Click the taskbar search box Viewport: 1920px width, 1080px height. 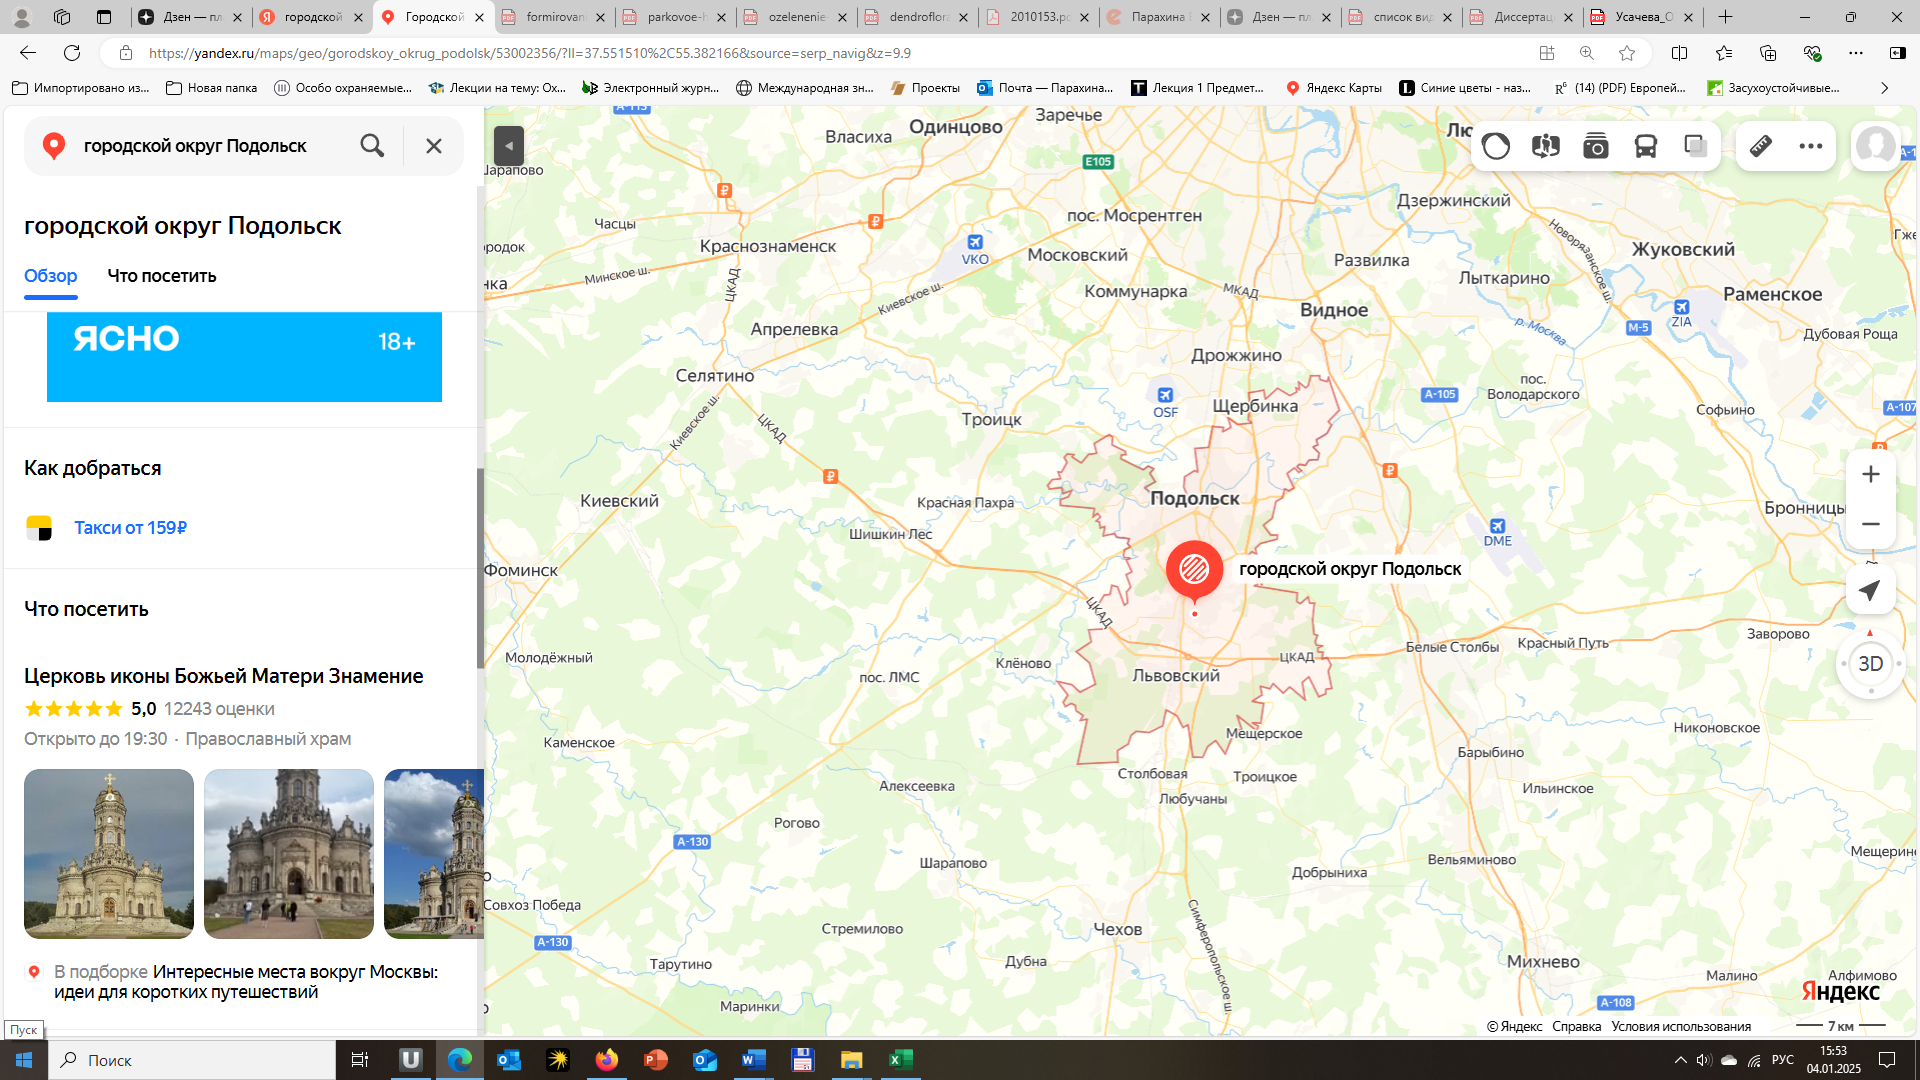[192, 1060]
